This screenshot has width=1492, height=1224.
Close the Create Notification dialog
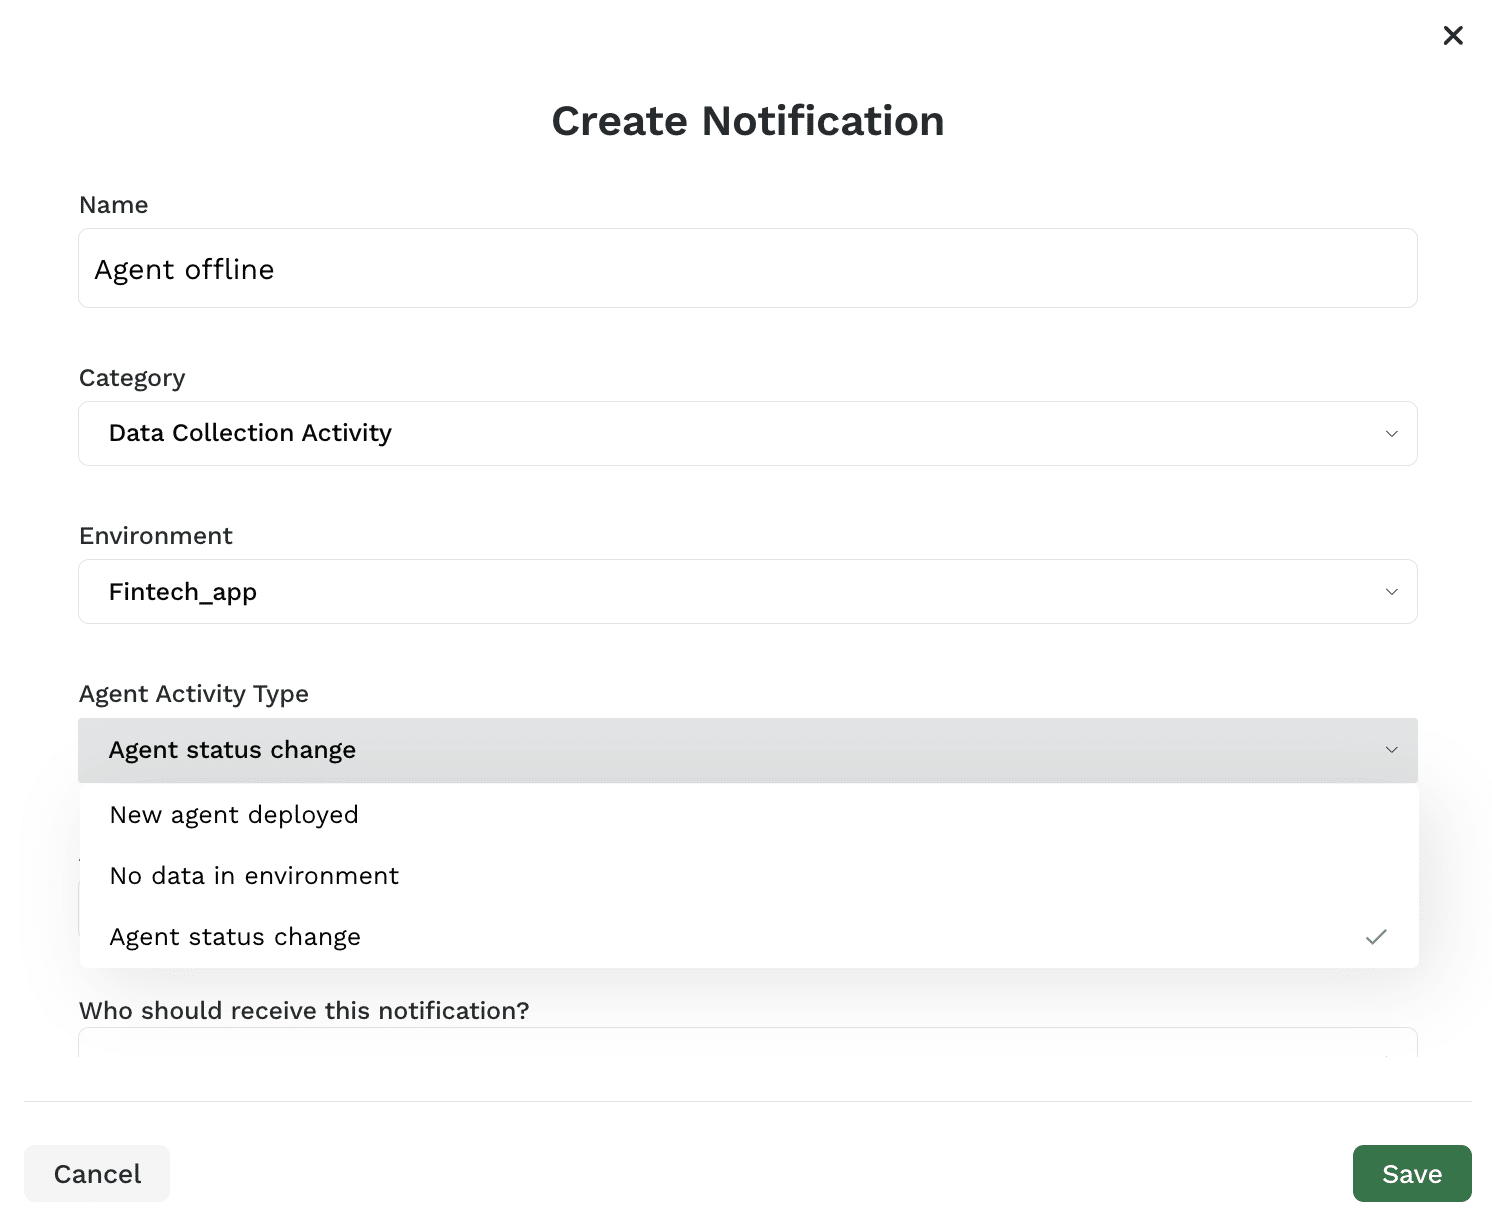click(1452, 36)
